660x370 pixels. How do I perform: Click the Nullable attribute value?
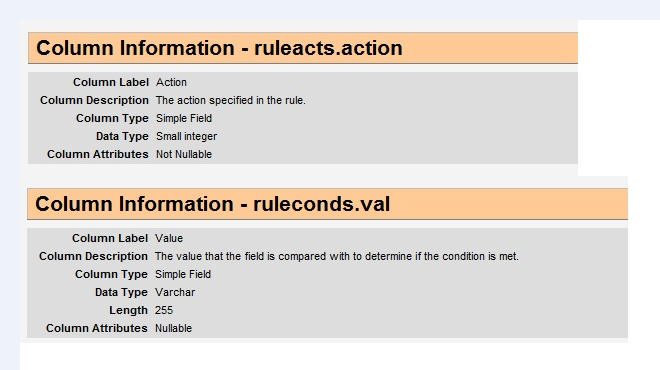pos(173,328)
